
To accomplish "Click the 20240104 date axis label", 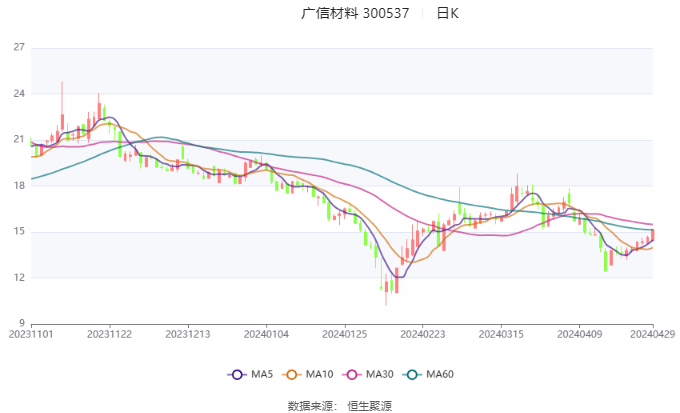I will [266, 334].
